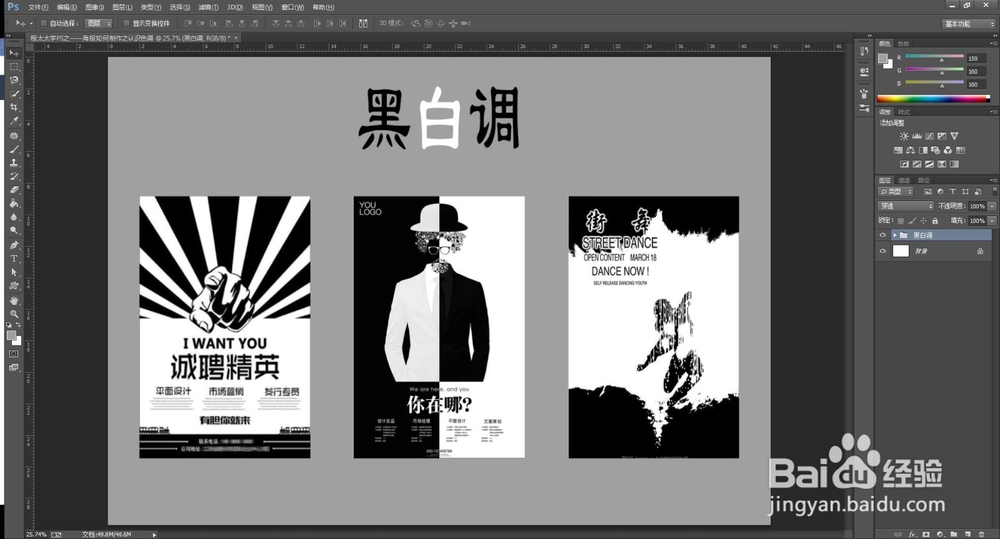The image size is (1000, 539).
Task: Close the document tab
Action: [x=236, y=38]
